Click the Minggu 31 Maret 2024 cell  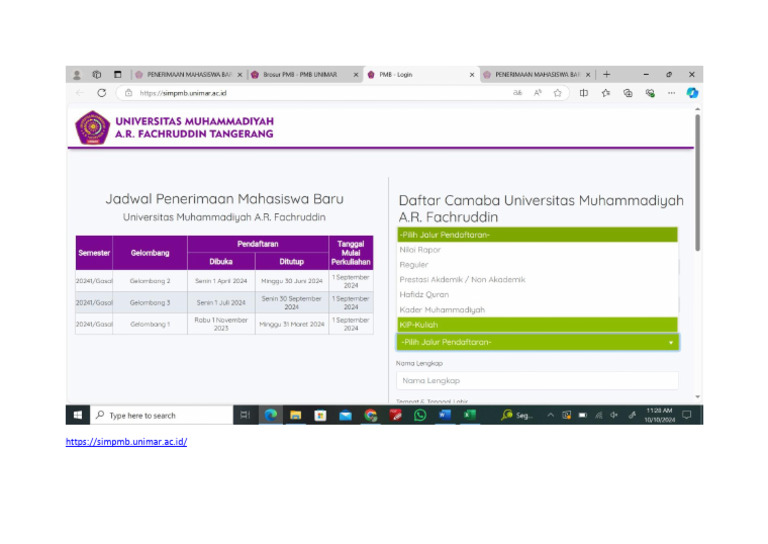click(291, 324)
